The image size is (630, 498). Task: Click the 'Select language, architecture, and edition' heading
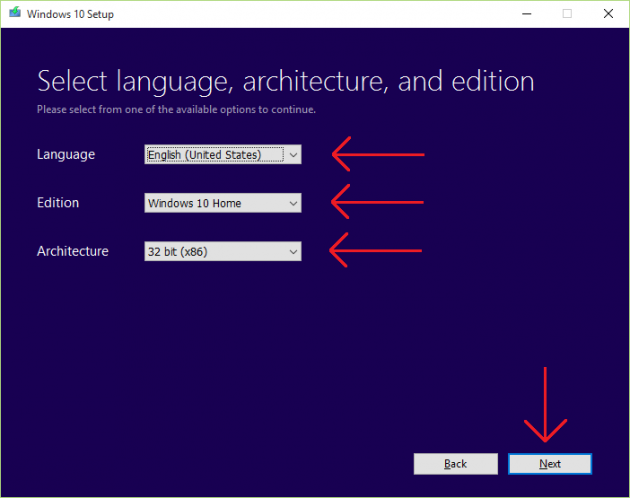(x=285, y=81)
